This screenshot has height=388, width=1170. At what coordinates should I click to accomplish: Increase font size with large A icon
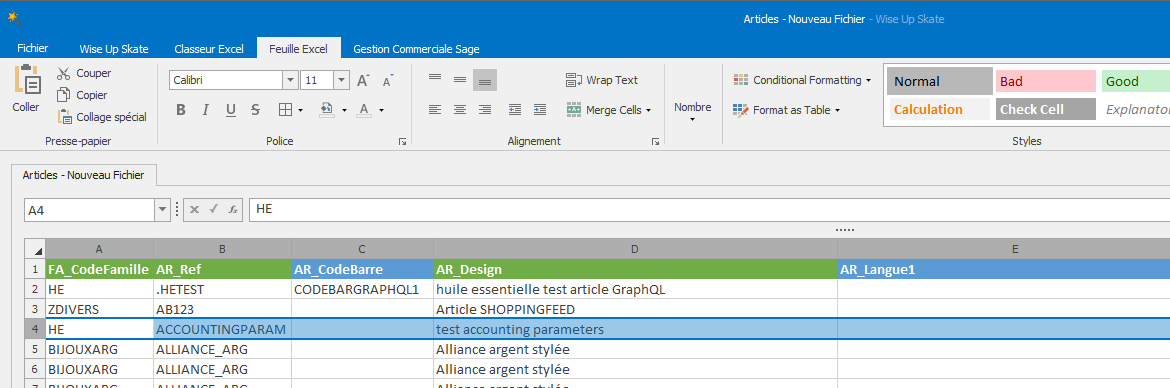363,81
